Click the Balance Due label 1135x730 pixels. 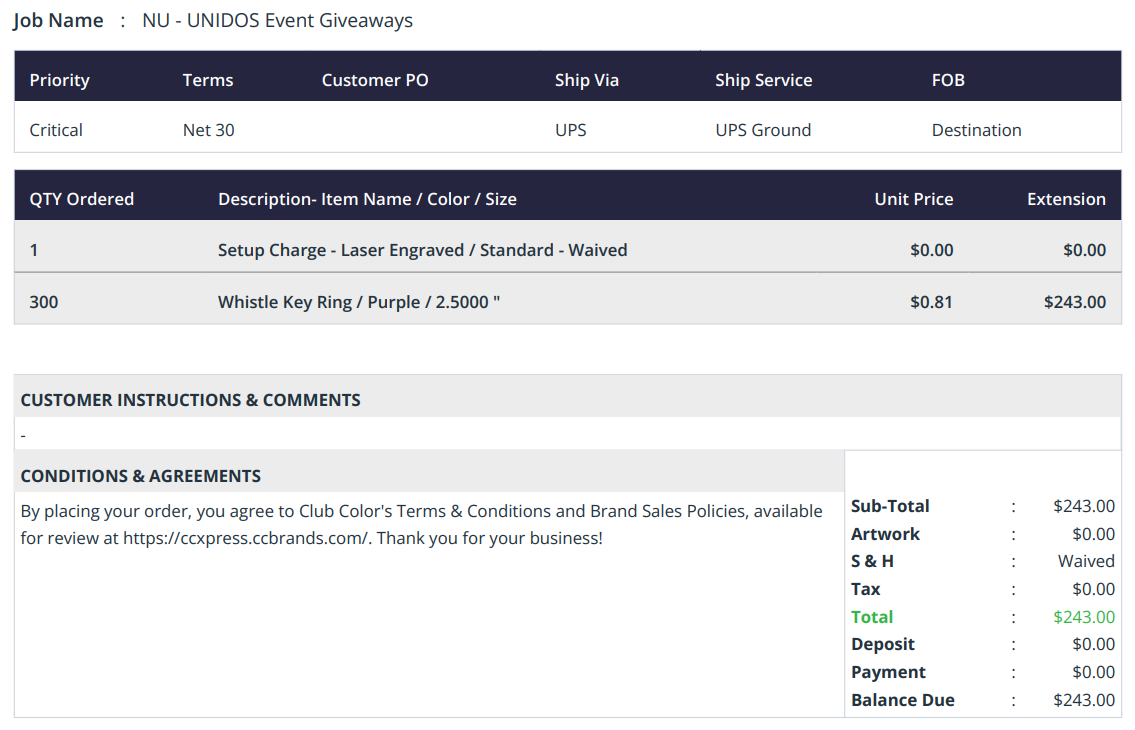[x=903, y=700]
